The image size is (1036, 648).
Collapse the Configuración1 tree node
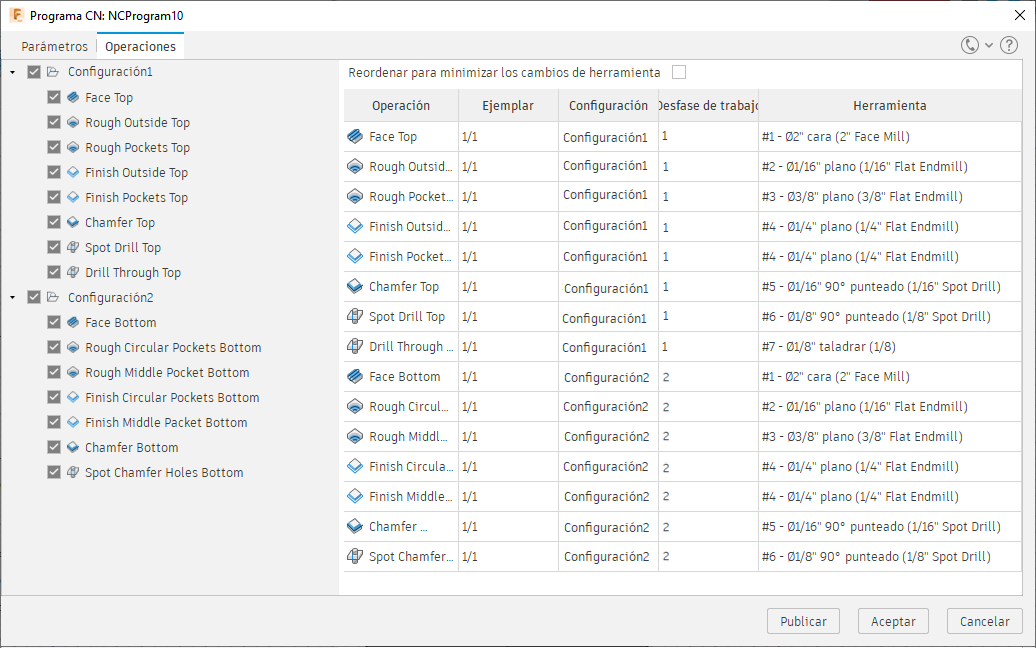point(12,72)
